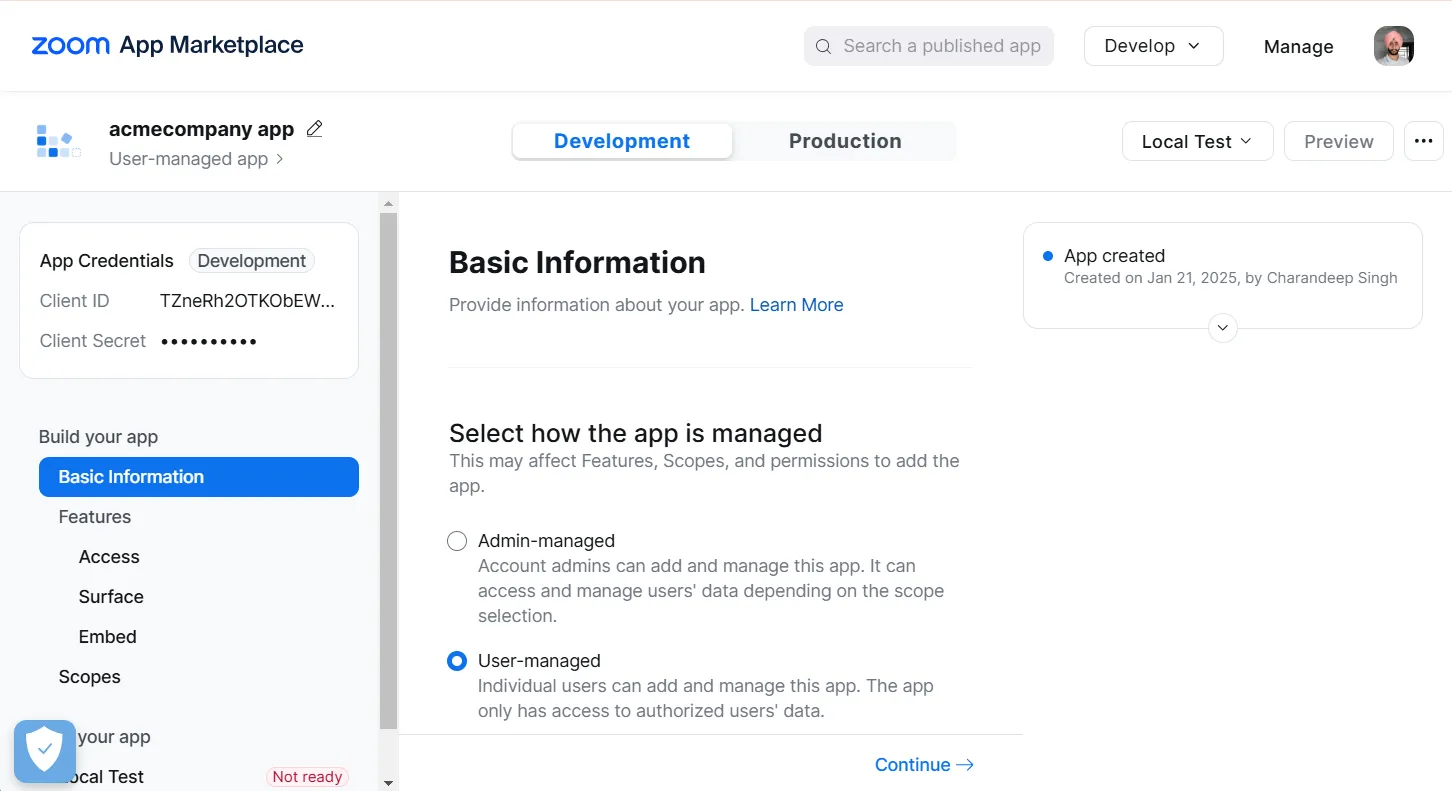The image size is (1452, 791).
Task: Open the Embed sidebar item
Action: (x=108, y=637)
